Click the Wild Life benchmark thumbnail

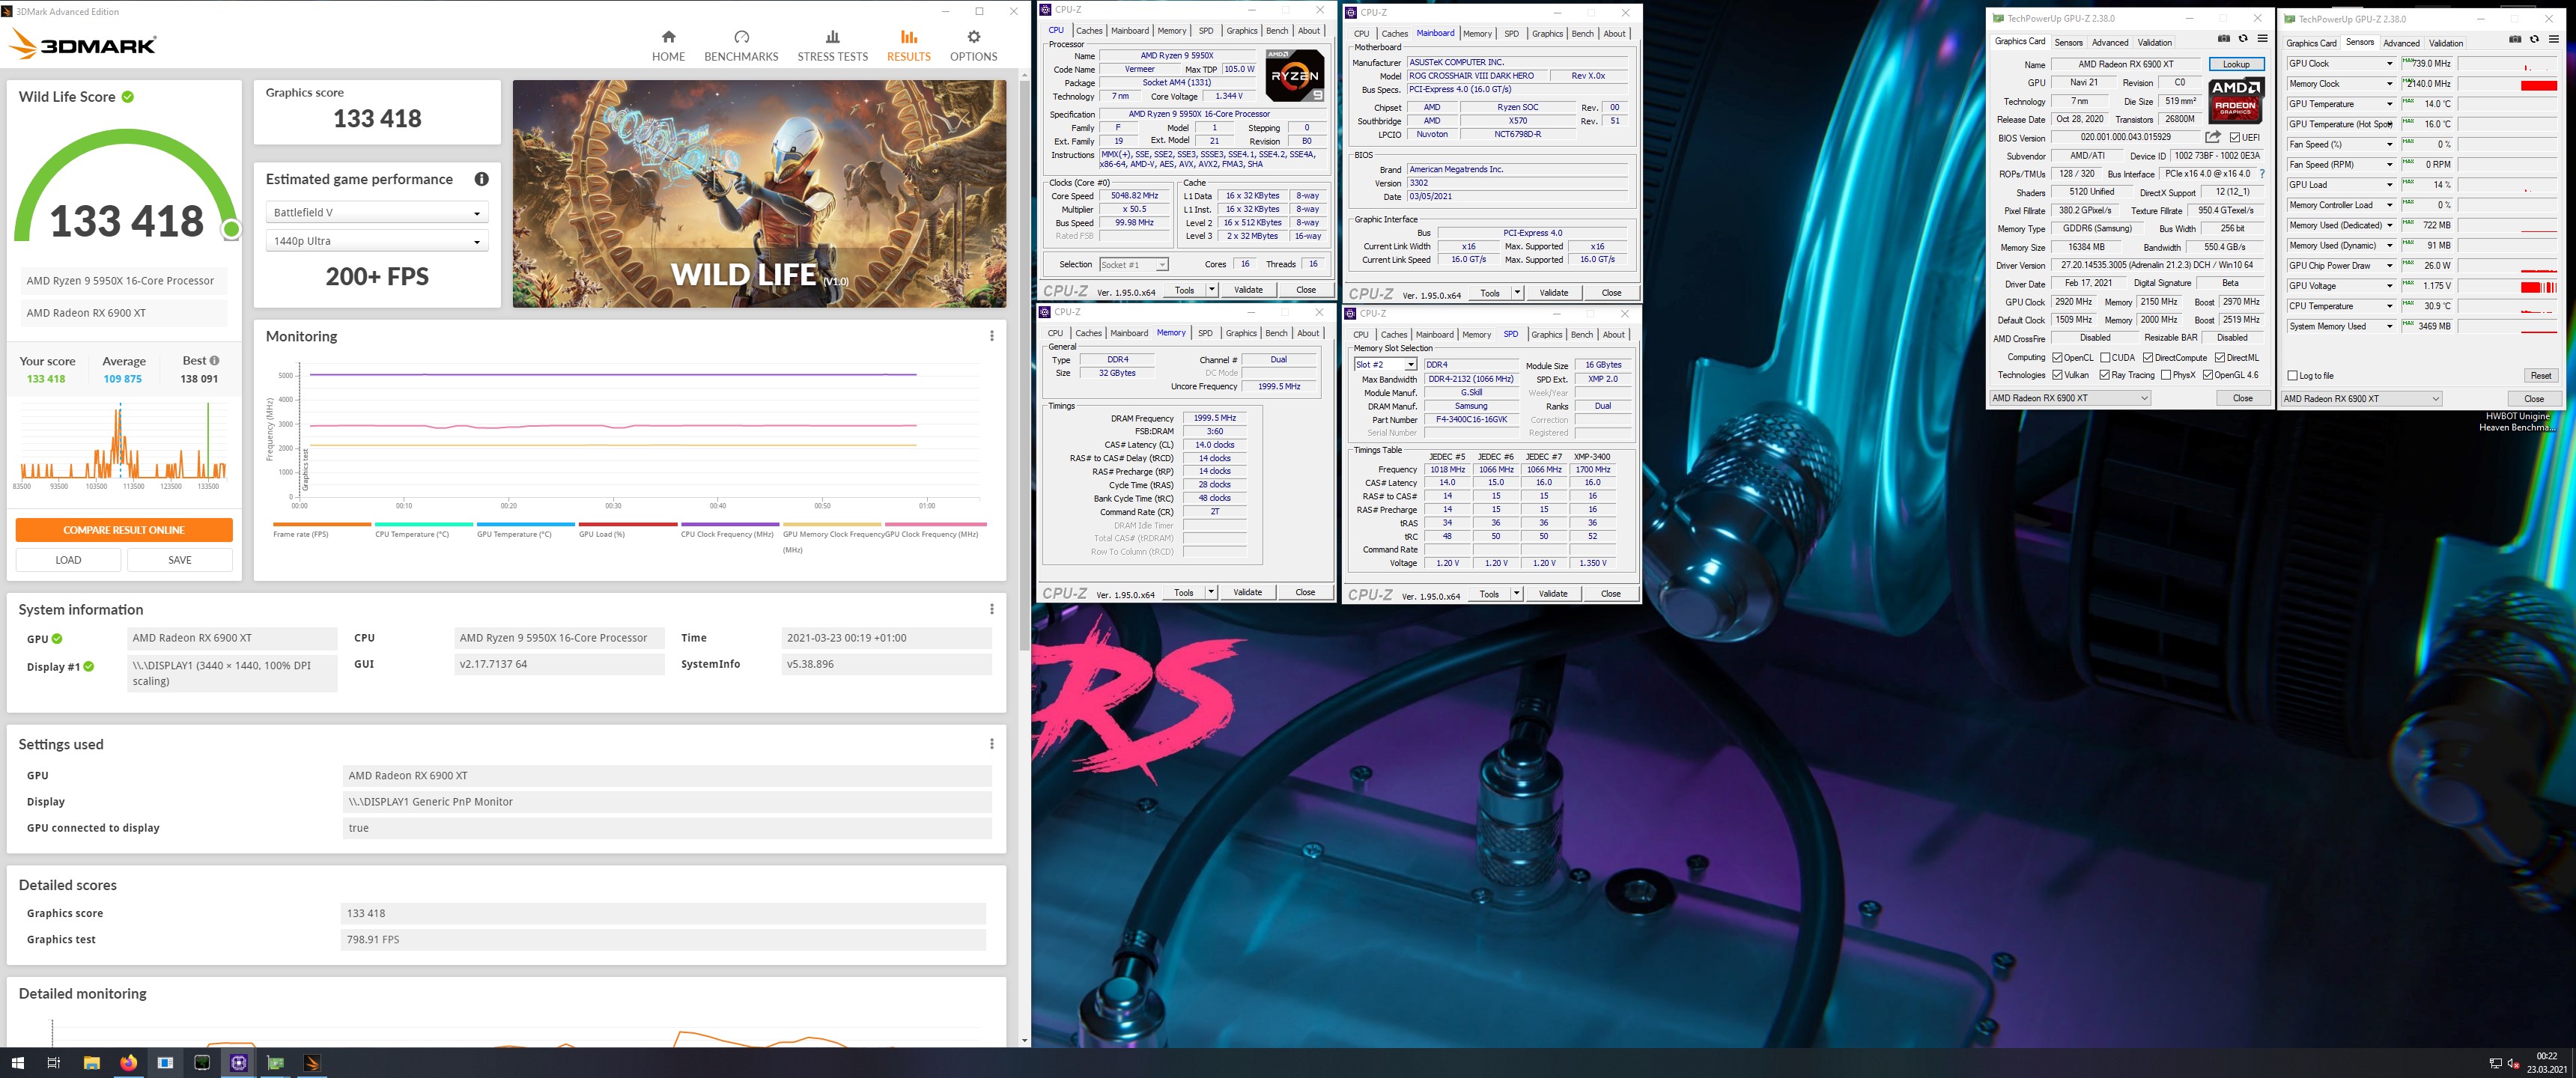(x=759, y=194)
